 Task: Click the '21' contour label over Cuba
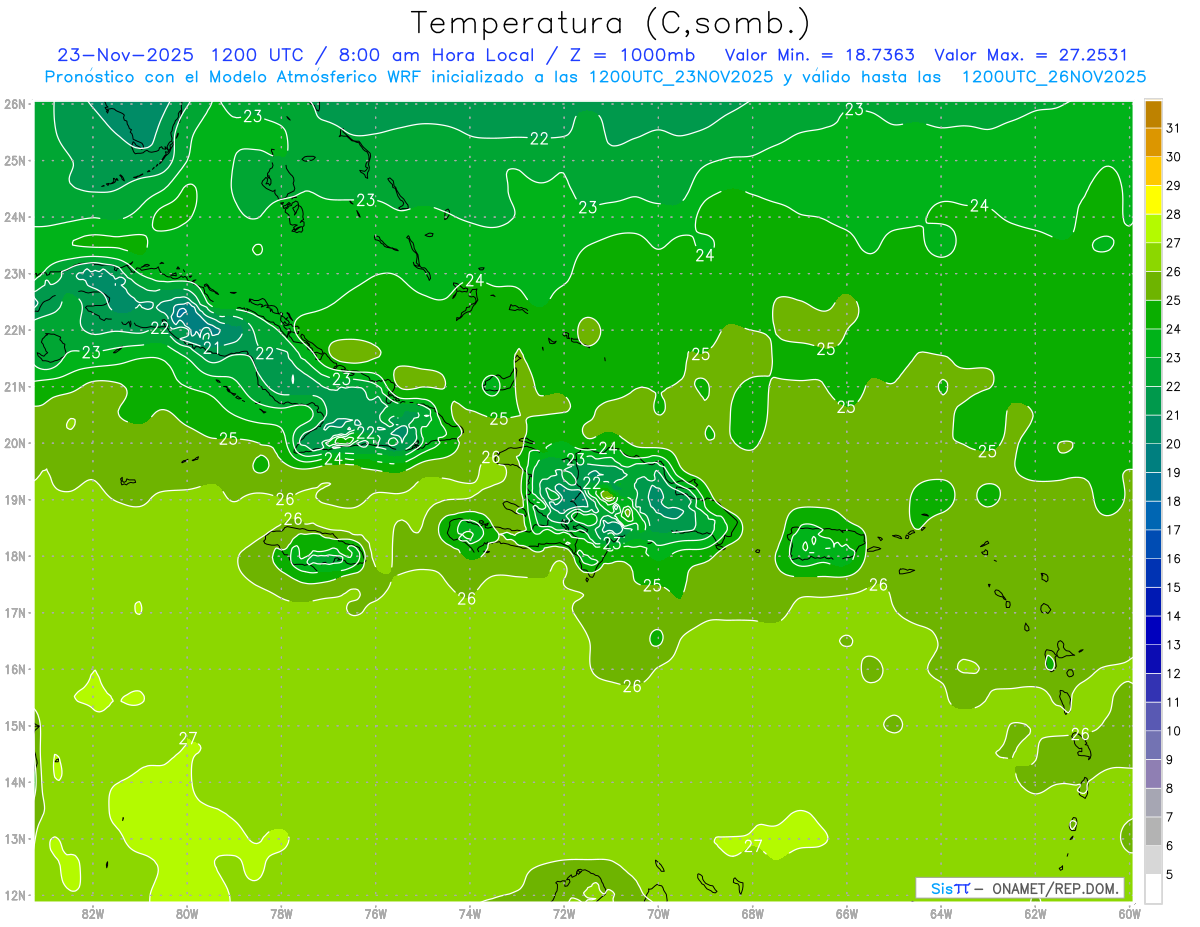(x=212, y=348)
